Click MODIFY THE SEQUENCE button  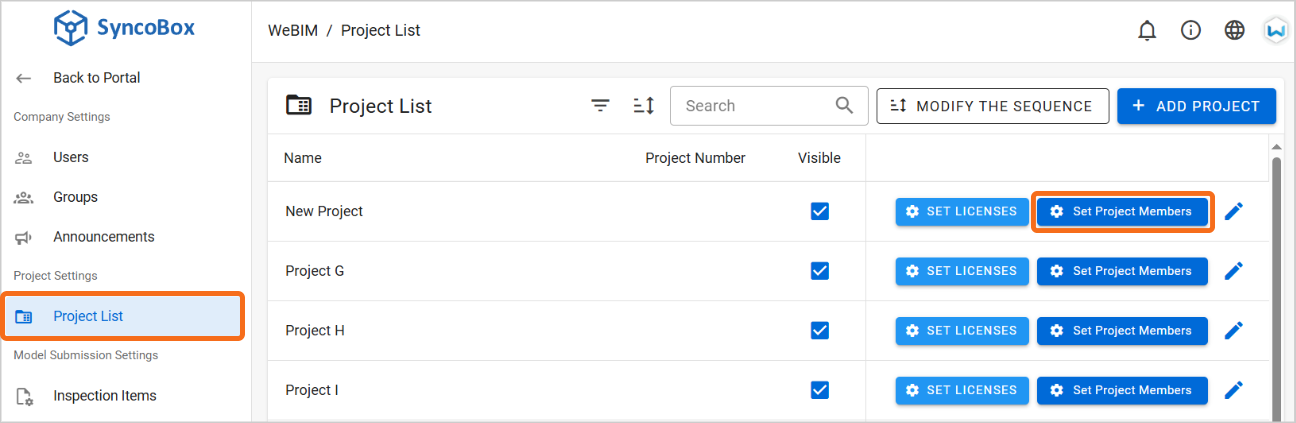click(993, 106)
